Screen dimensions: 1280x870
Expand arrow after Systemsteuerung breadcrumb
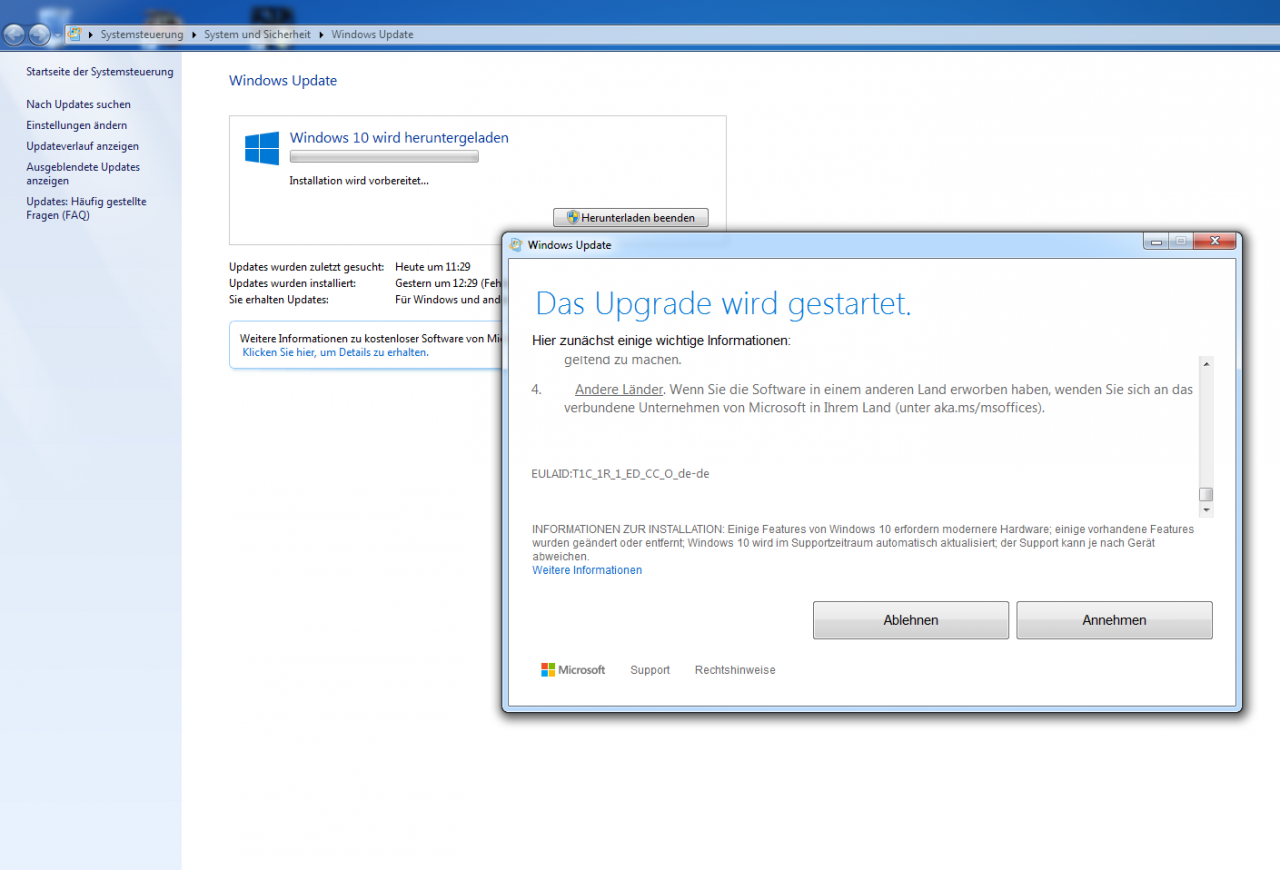194,34
